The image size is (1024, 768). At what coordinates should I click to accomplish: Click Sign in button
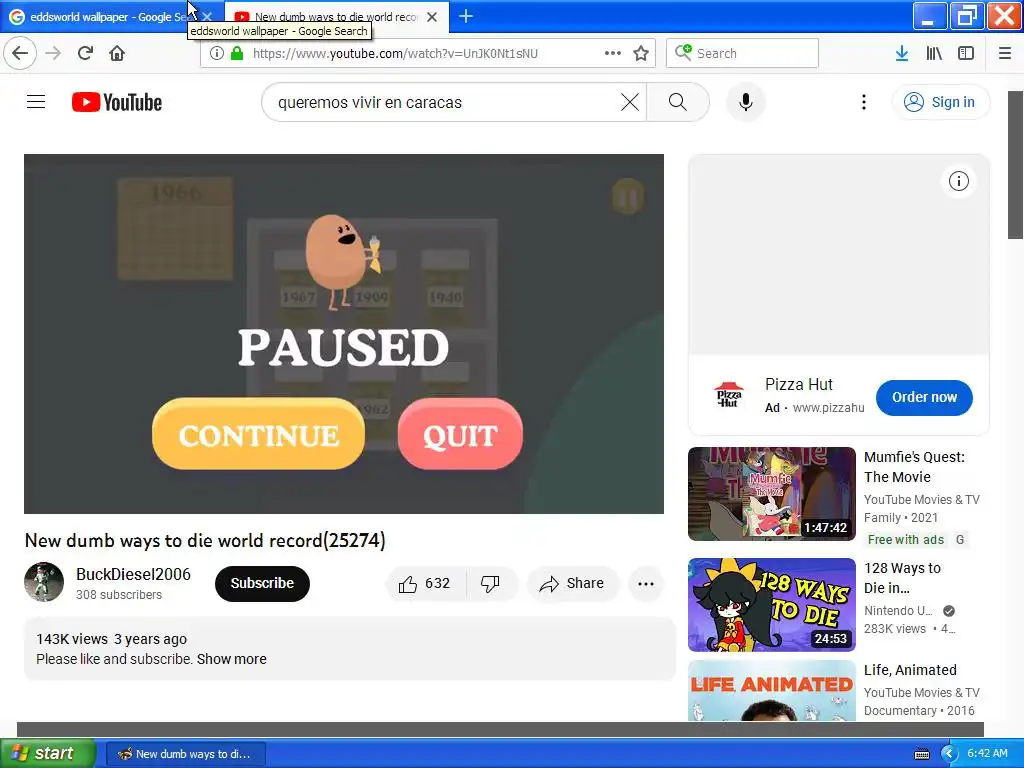tap(940, 102)
